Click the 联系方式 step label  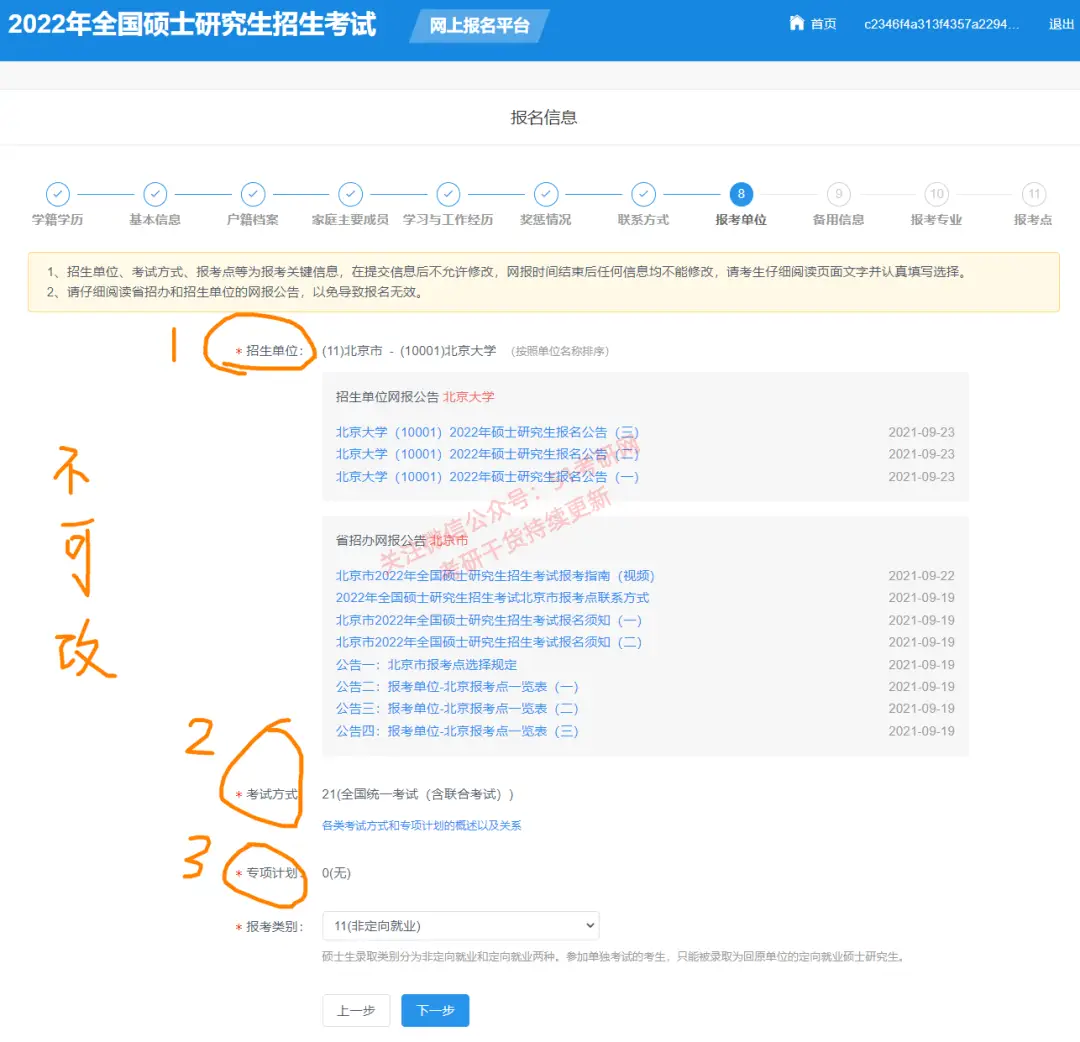tap(643, 220)
